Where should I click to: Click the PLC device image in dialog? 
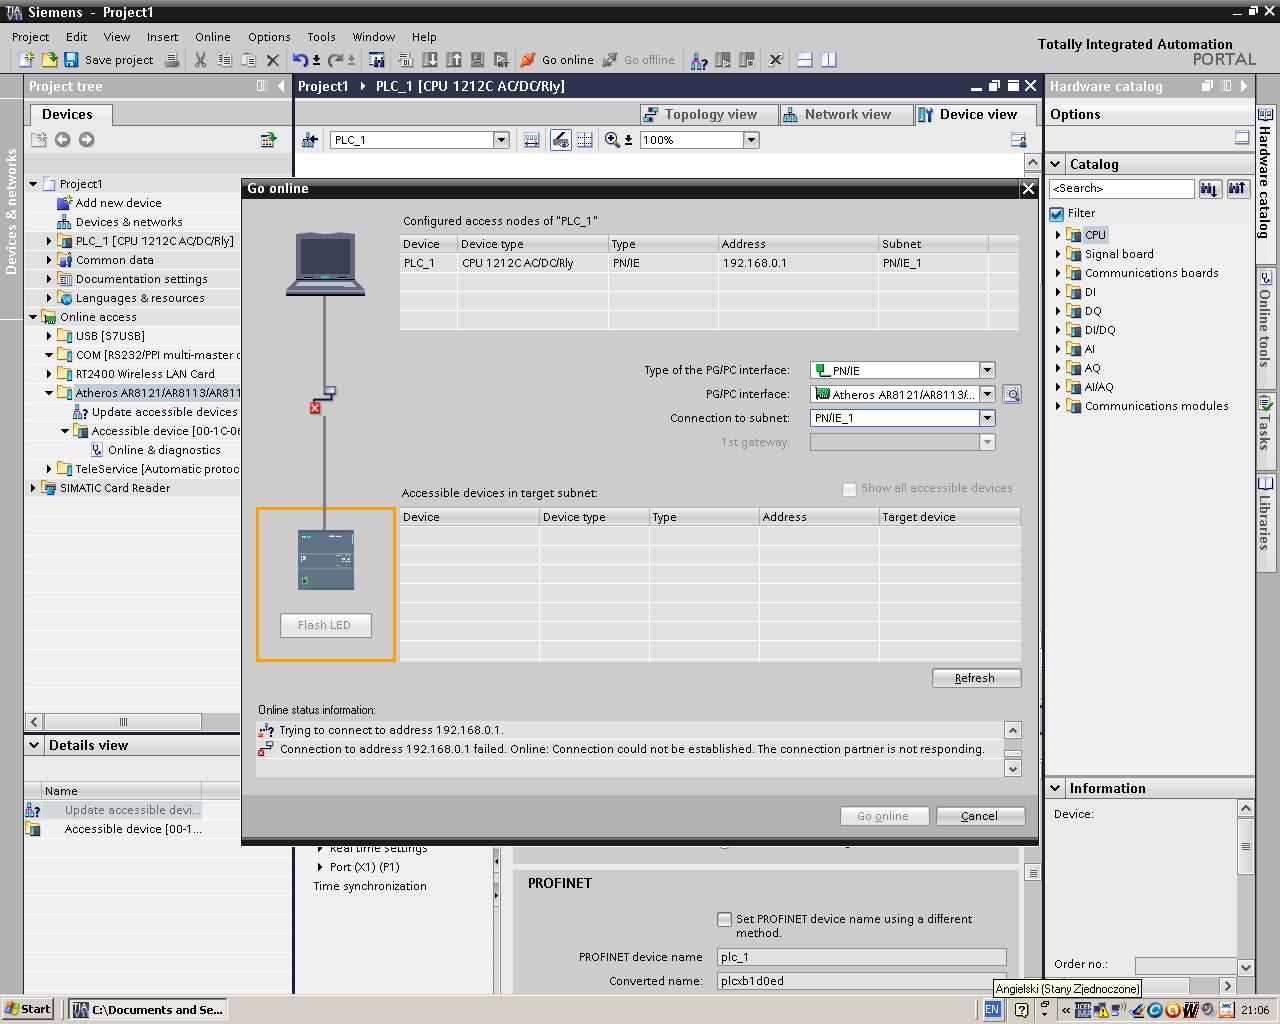click(326, 560)
